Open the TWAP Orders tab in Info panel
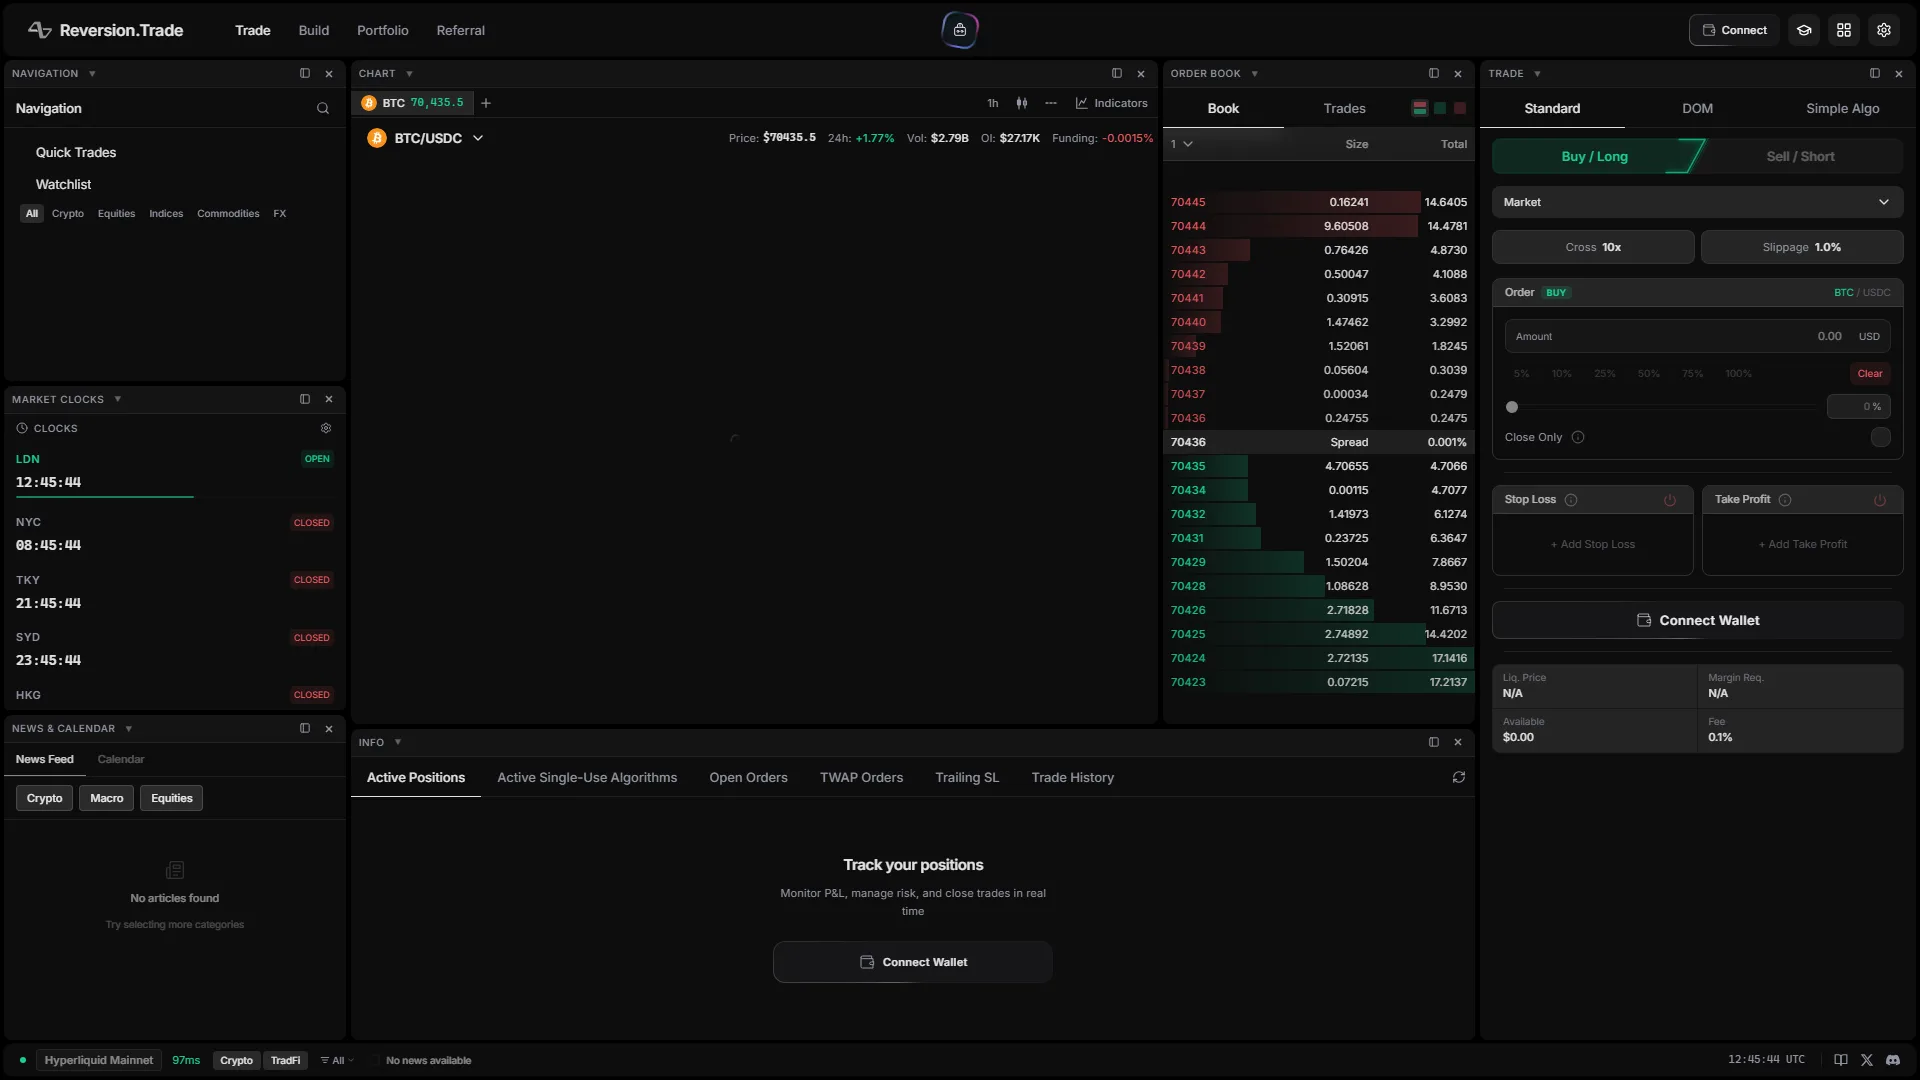 pyautogui.click(x=861, y=777)
